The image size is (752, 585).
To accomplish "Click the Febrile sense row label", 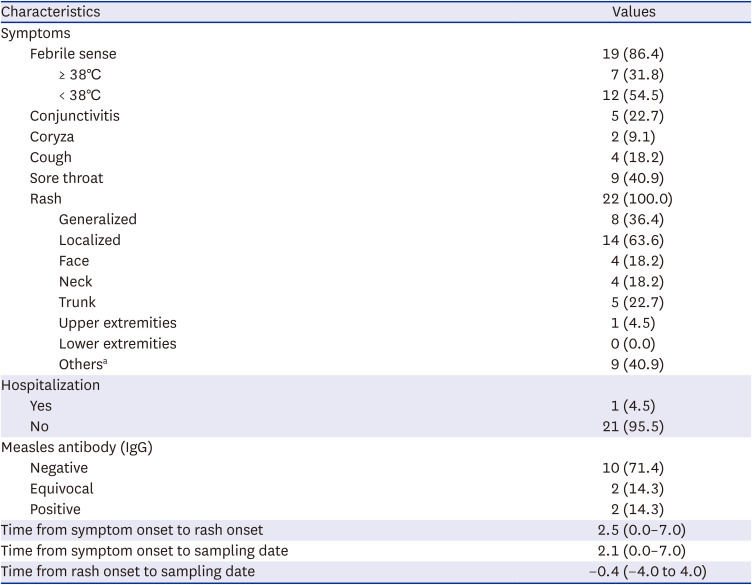I will (80, 54).
